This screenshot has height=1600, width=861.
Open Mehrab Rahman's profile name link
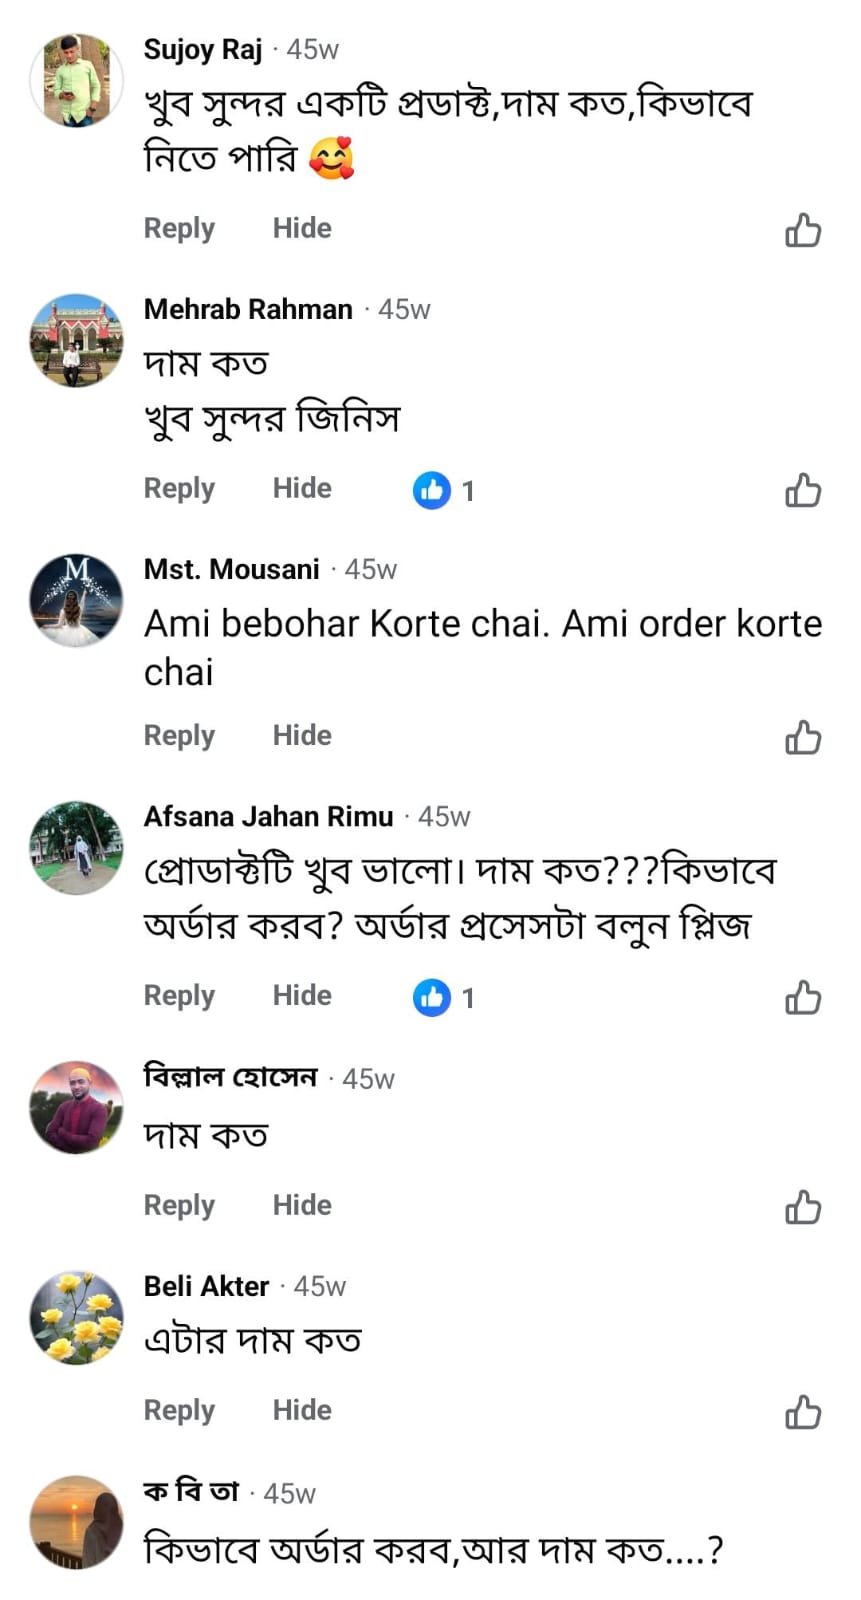tap(248, 309)
